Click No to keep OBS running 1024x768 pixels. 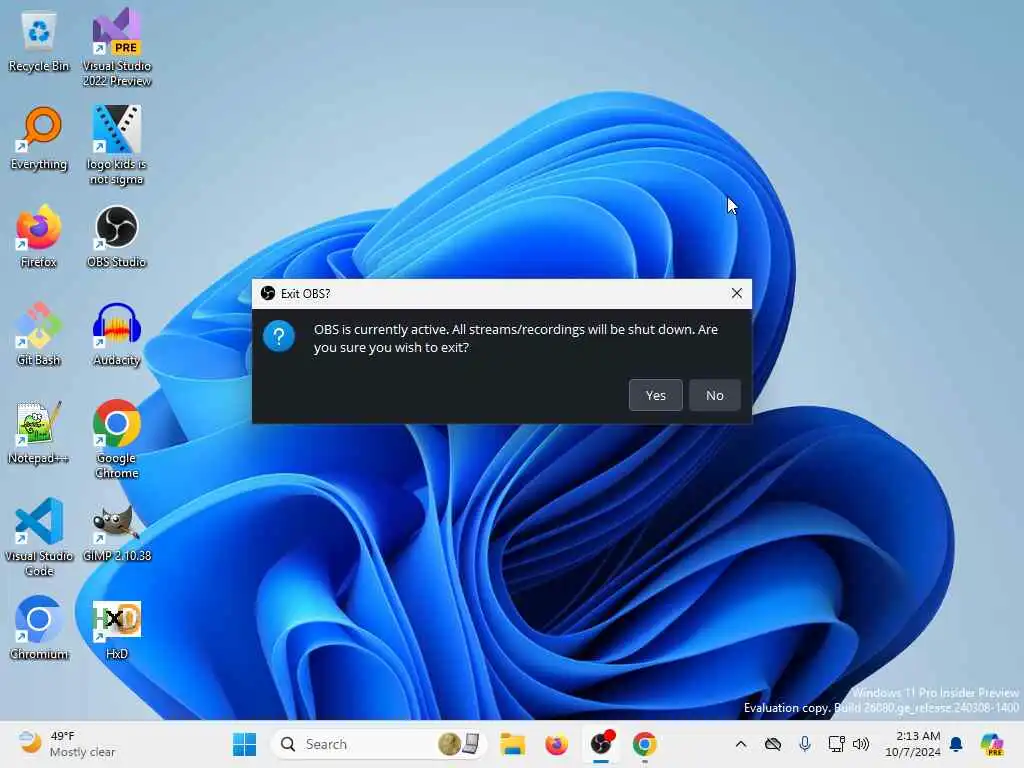714,395
